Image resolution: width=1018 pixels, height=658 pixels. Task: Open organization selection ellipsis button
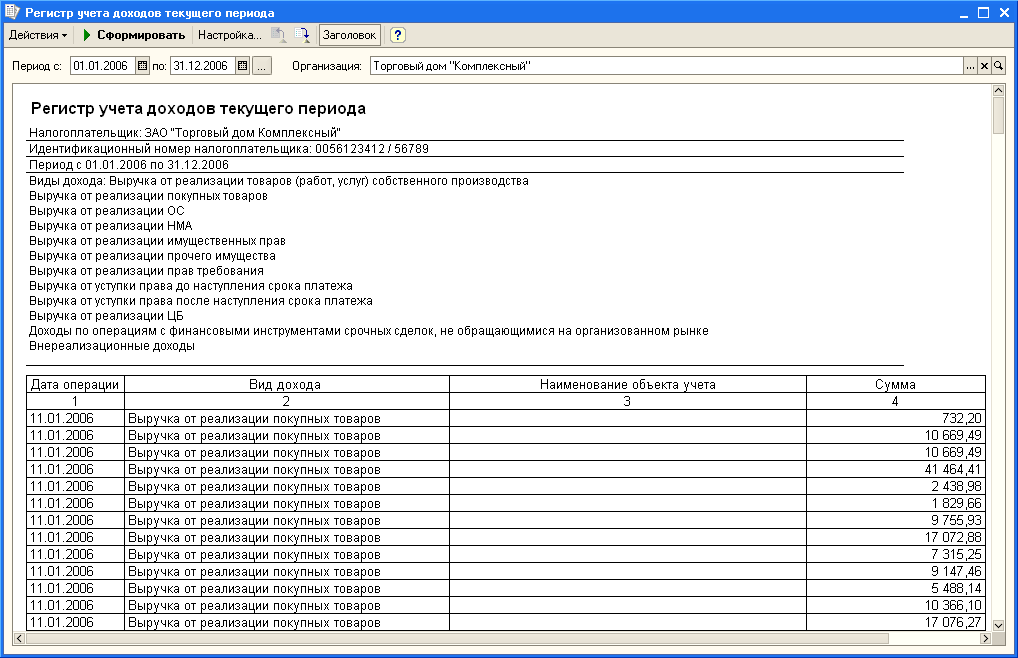coord(970,66)
